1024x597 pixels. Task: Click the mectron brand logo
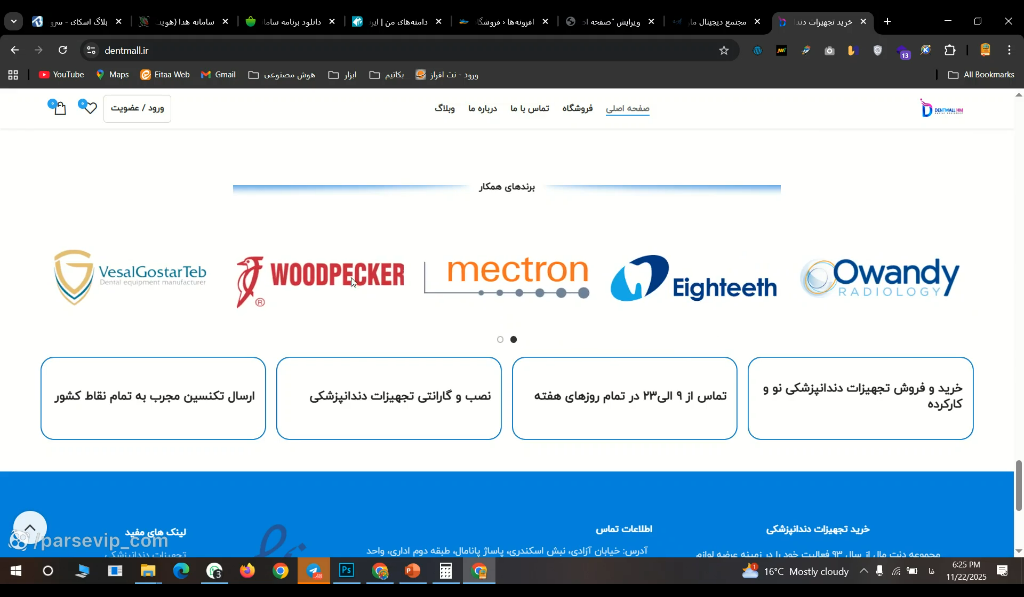(x=507, y=278)
